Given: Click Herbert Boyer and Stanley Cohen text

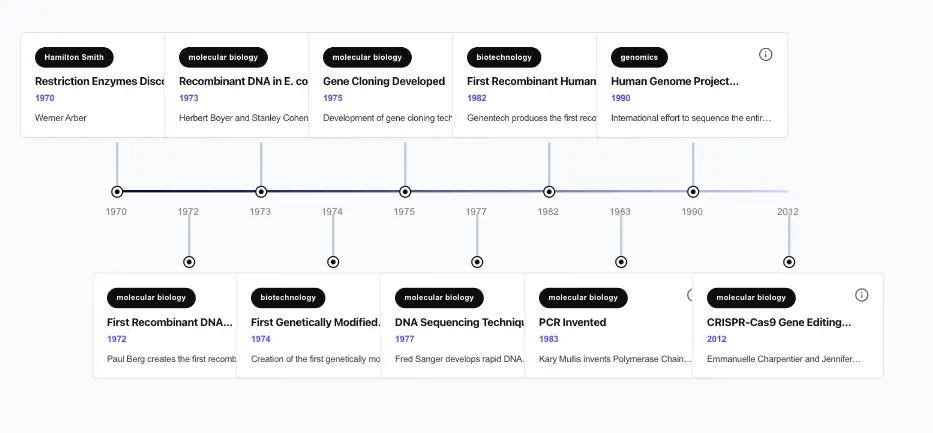Looking at the screenshot, I should click(x=243, y=118).
